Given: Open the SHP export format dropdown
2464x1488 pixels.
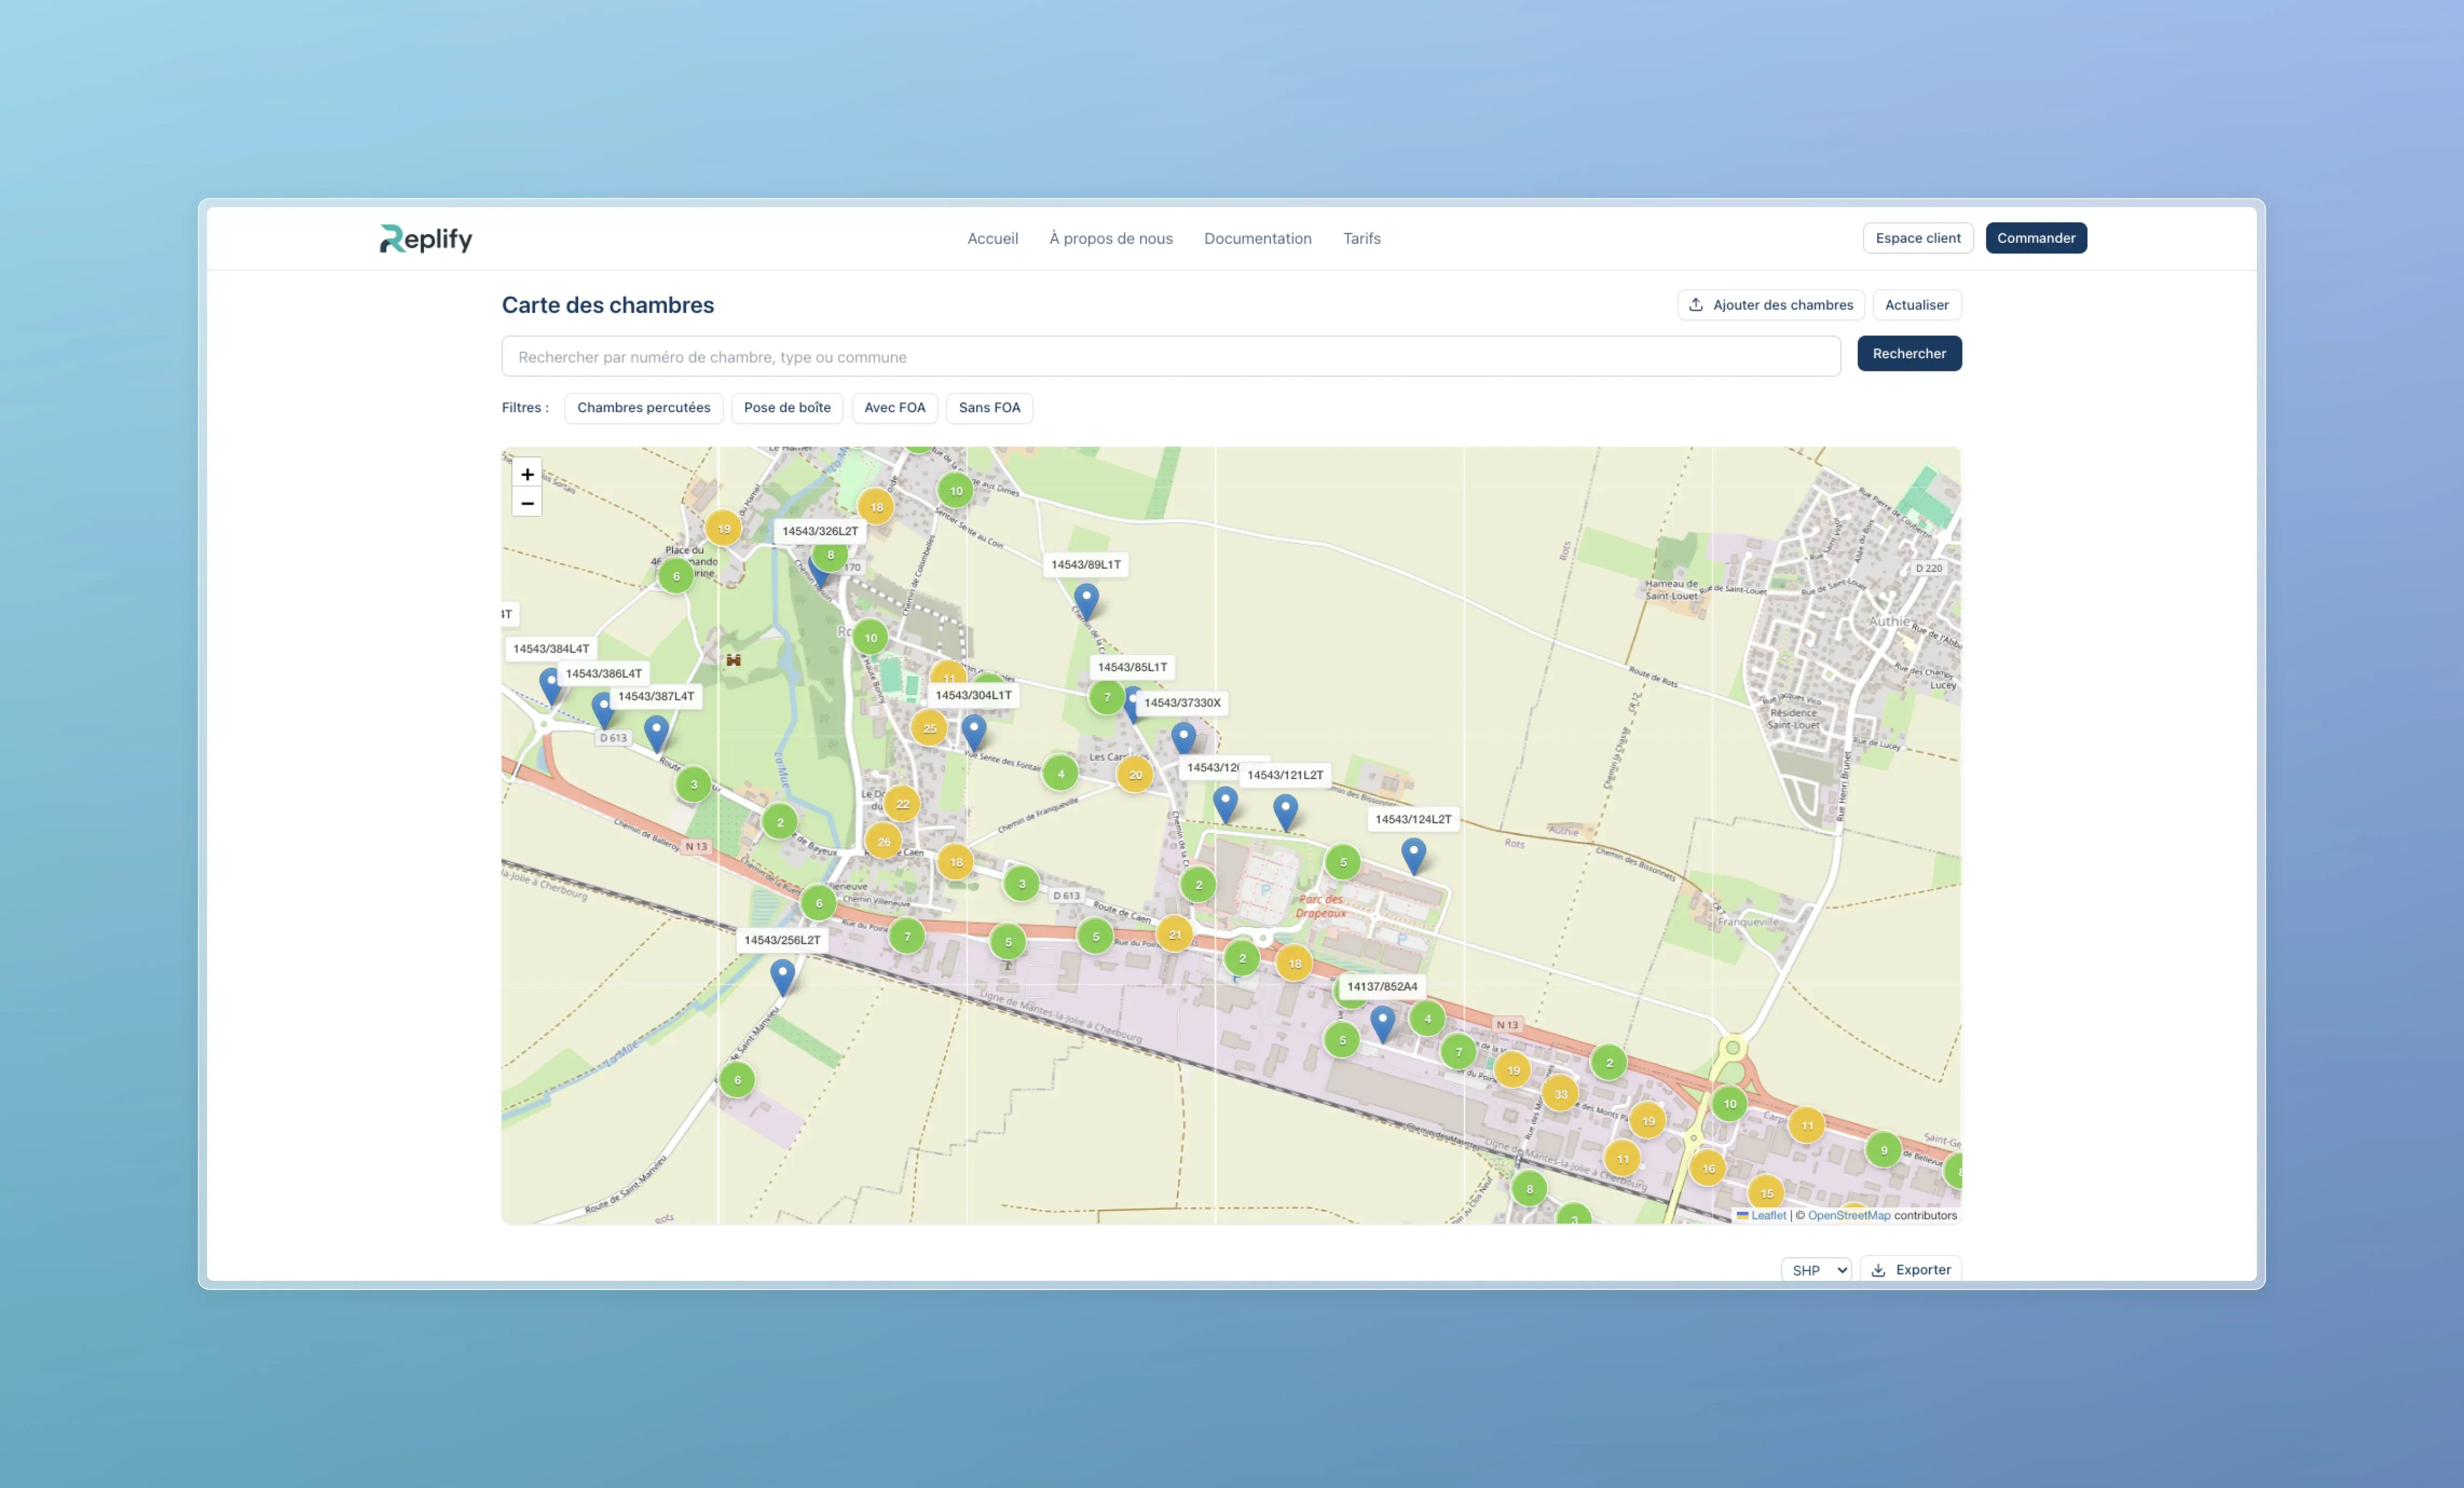Looking at the screenshot, I should pos(1816,1270).
